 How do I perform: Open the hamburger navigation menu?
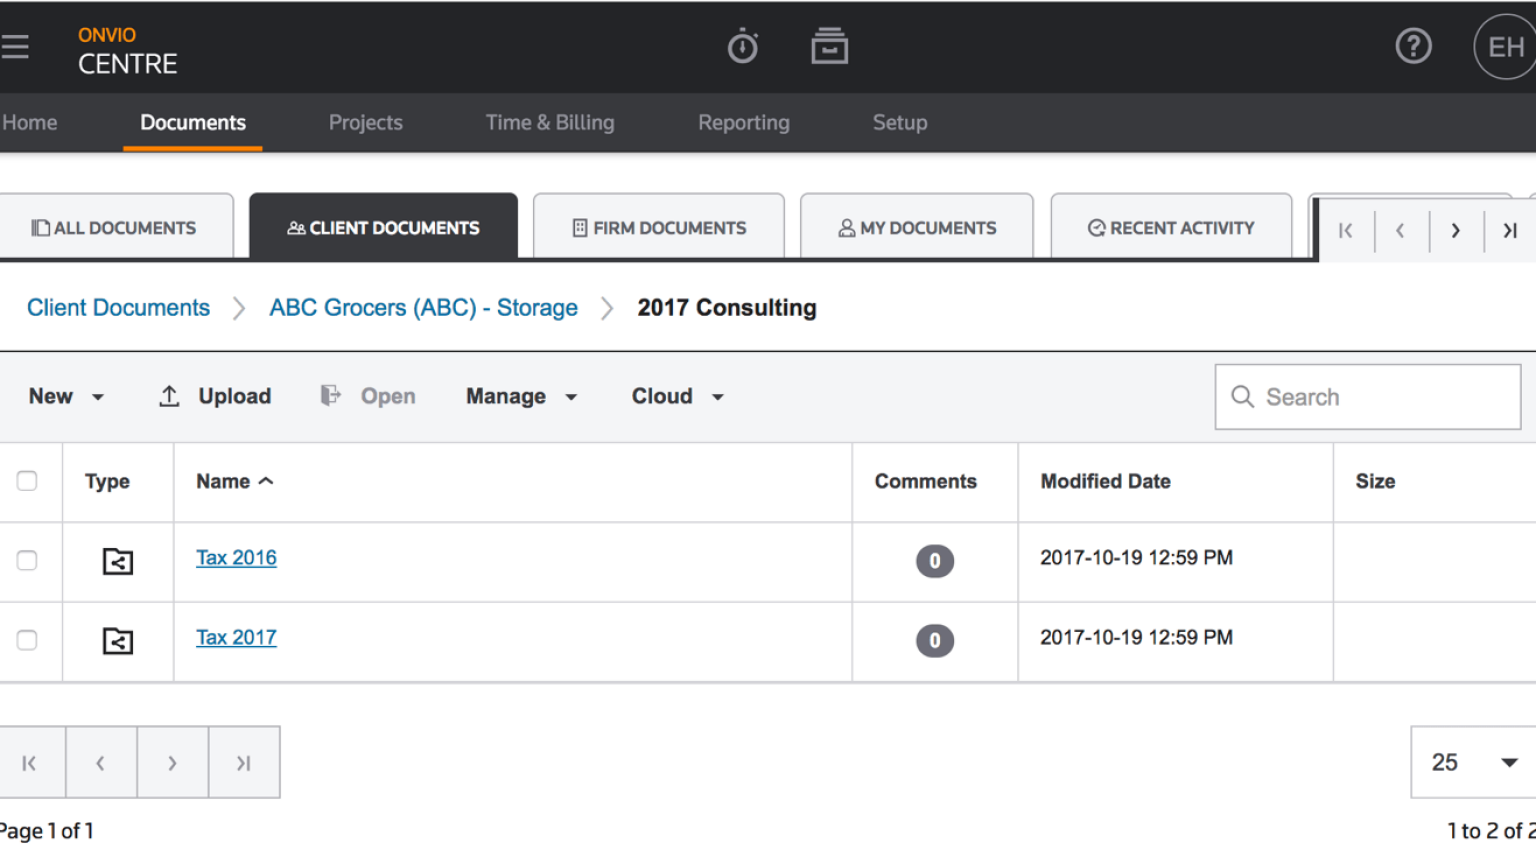point(15,47)
